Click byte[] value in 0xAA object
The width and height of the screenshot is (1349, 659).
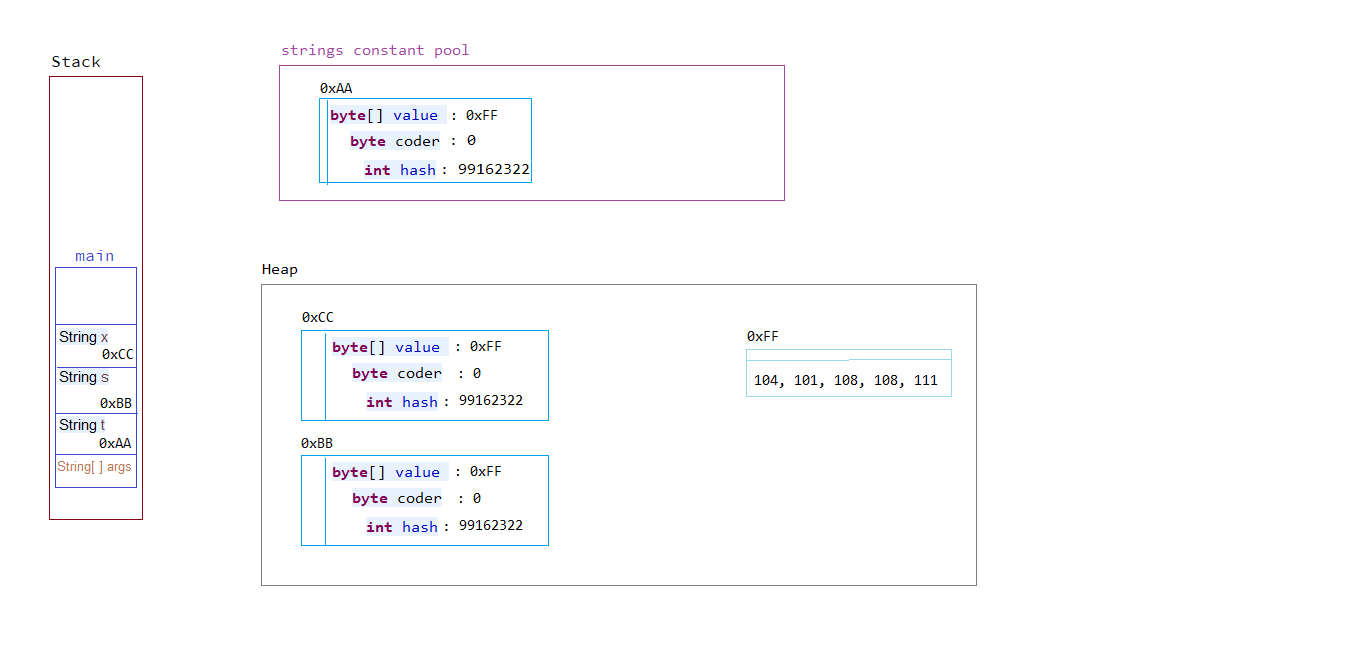384,115
